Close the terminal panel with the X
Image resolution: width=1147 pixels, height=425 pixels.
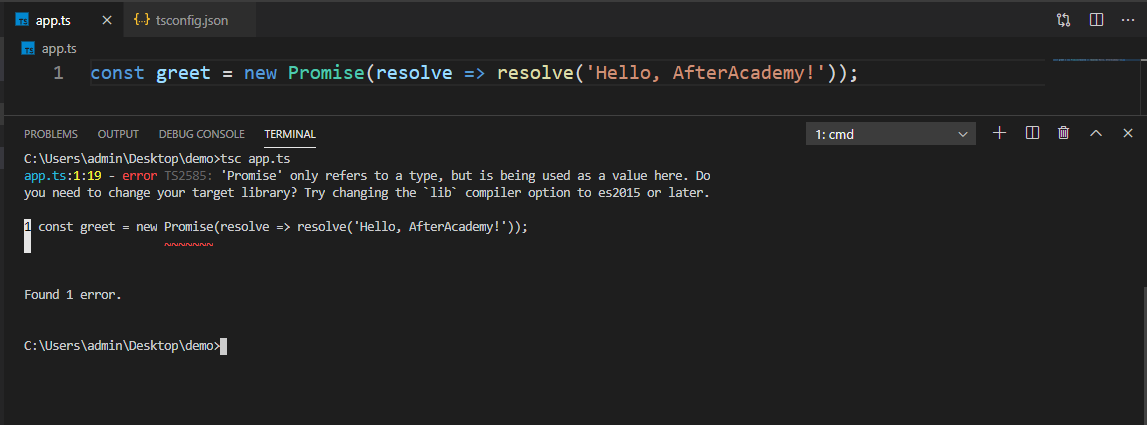click(x=1128, y=133)
